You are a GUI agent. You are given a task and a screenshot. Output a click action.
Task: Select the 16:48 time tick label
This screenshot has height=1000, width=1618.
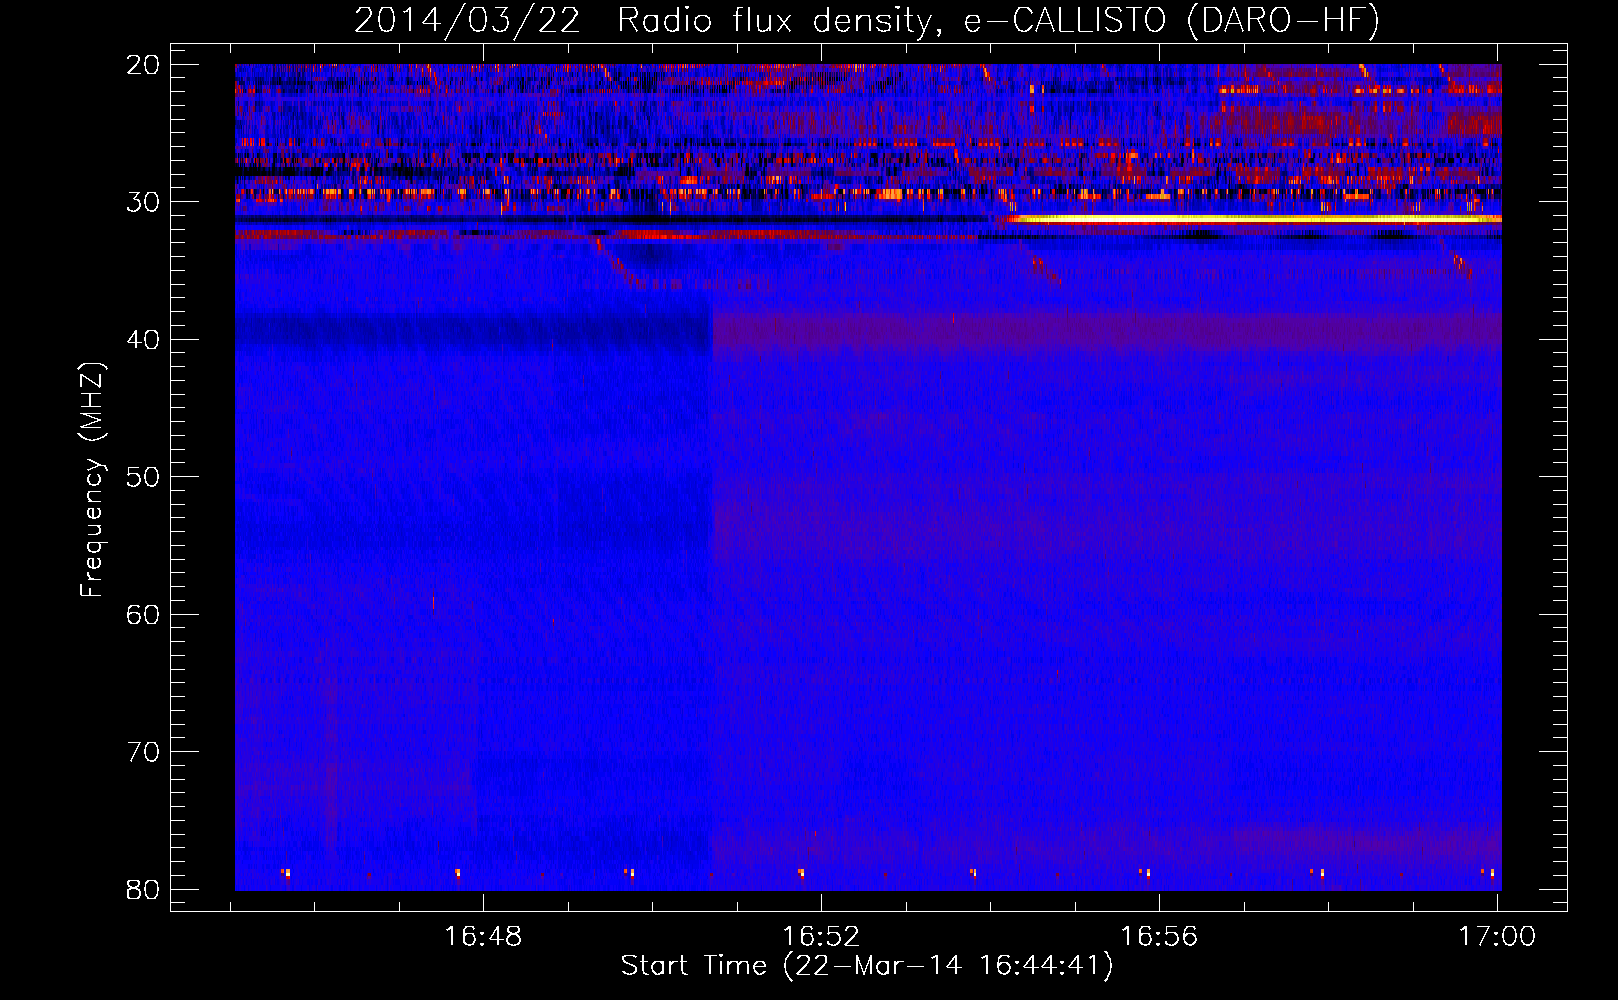point(483,937)
